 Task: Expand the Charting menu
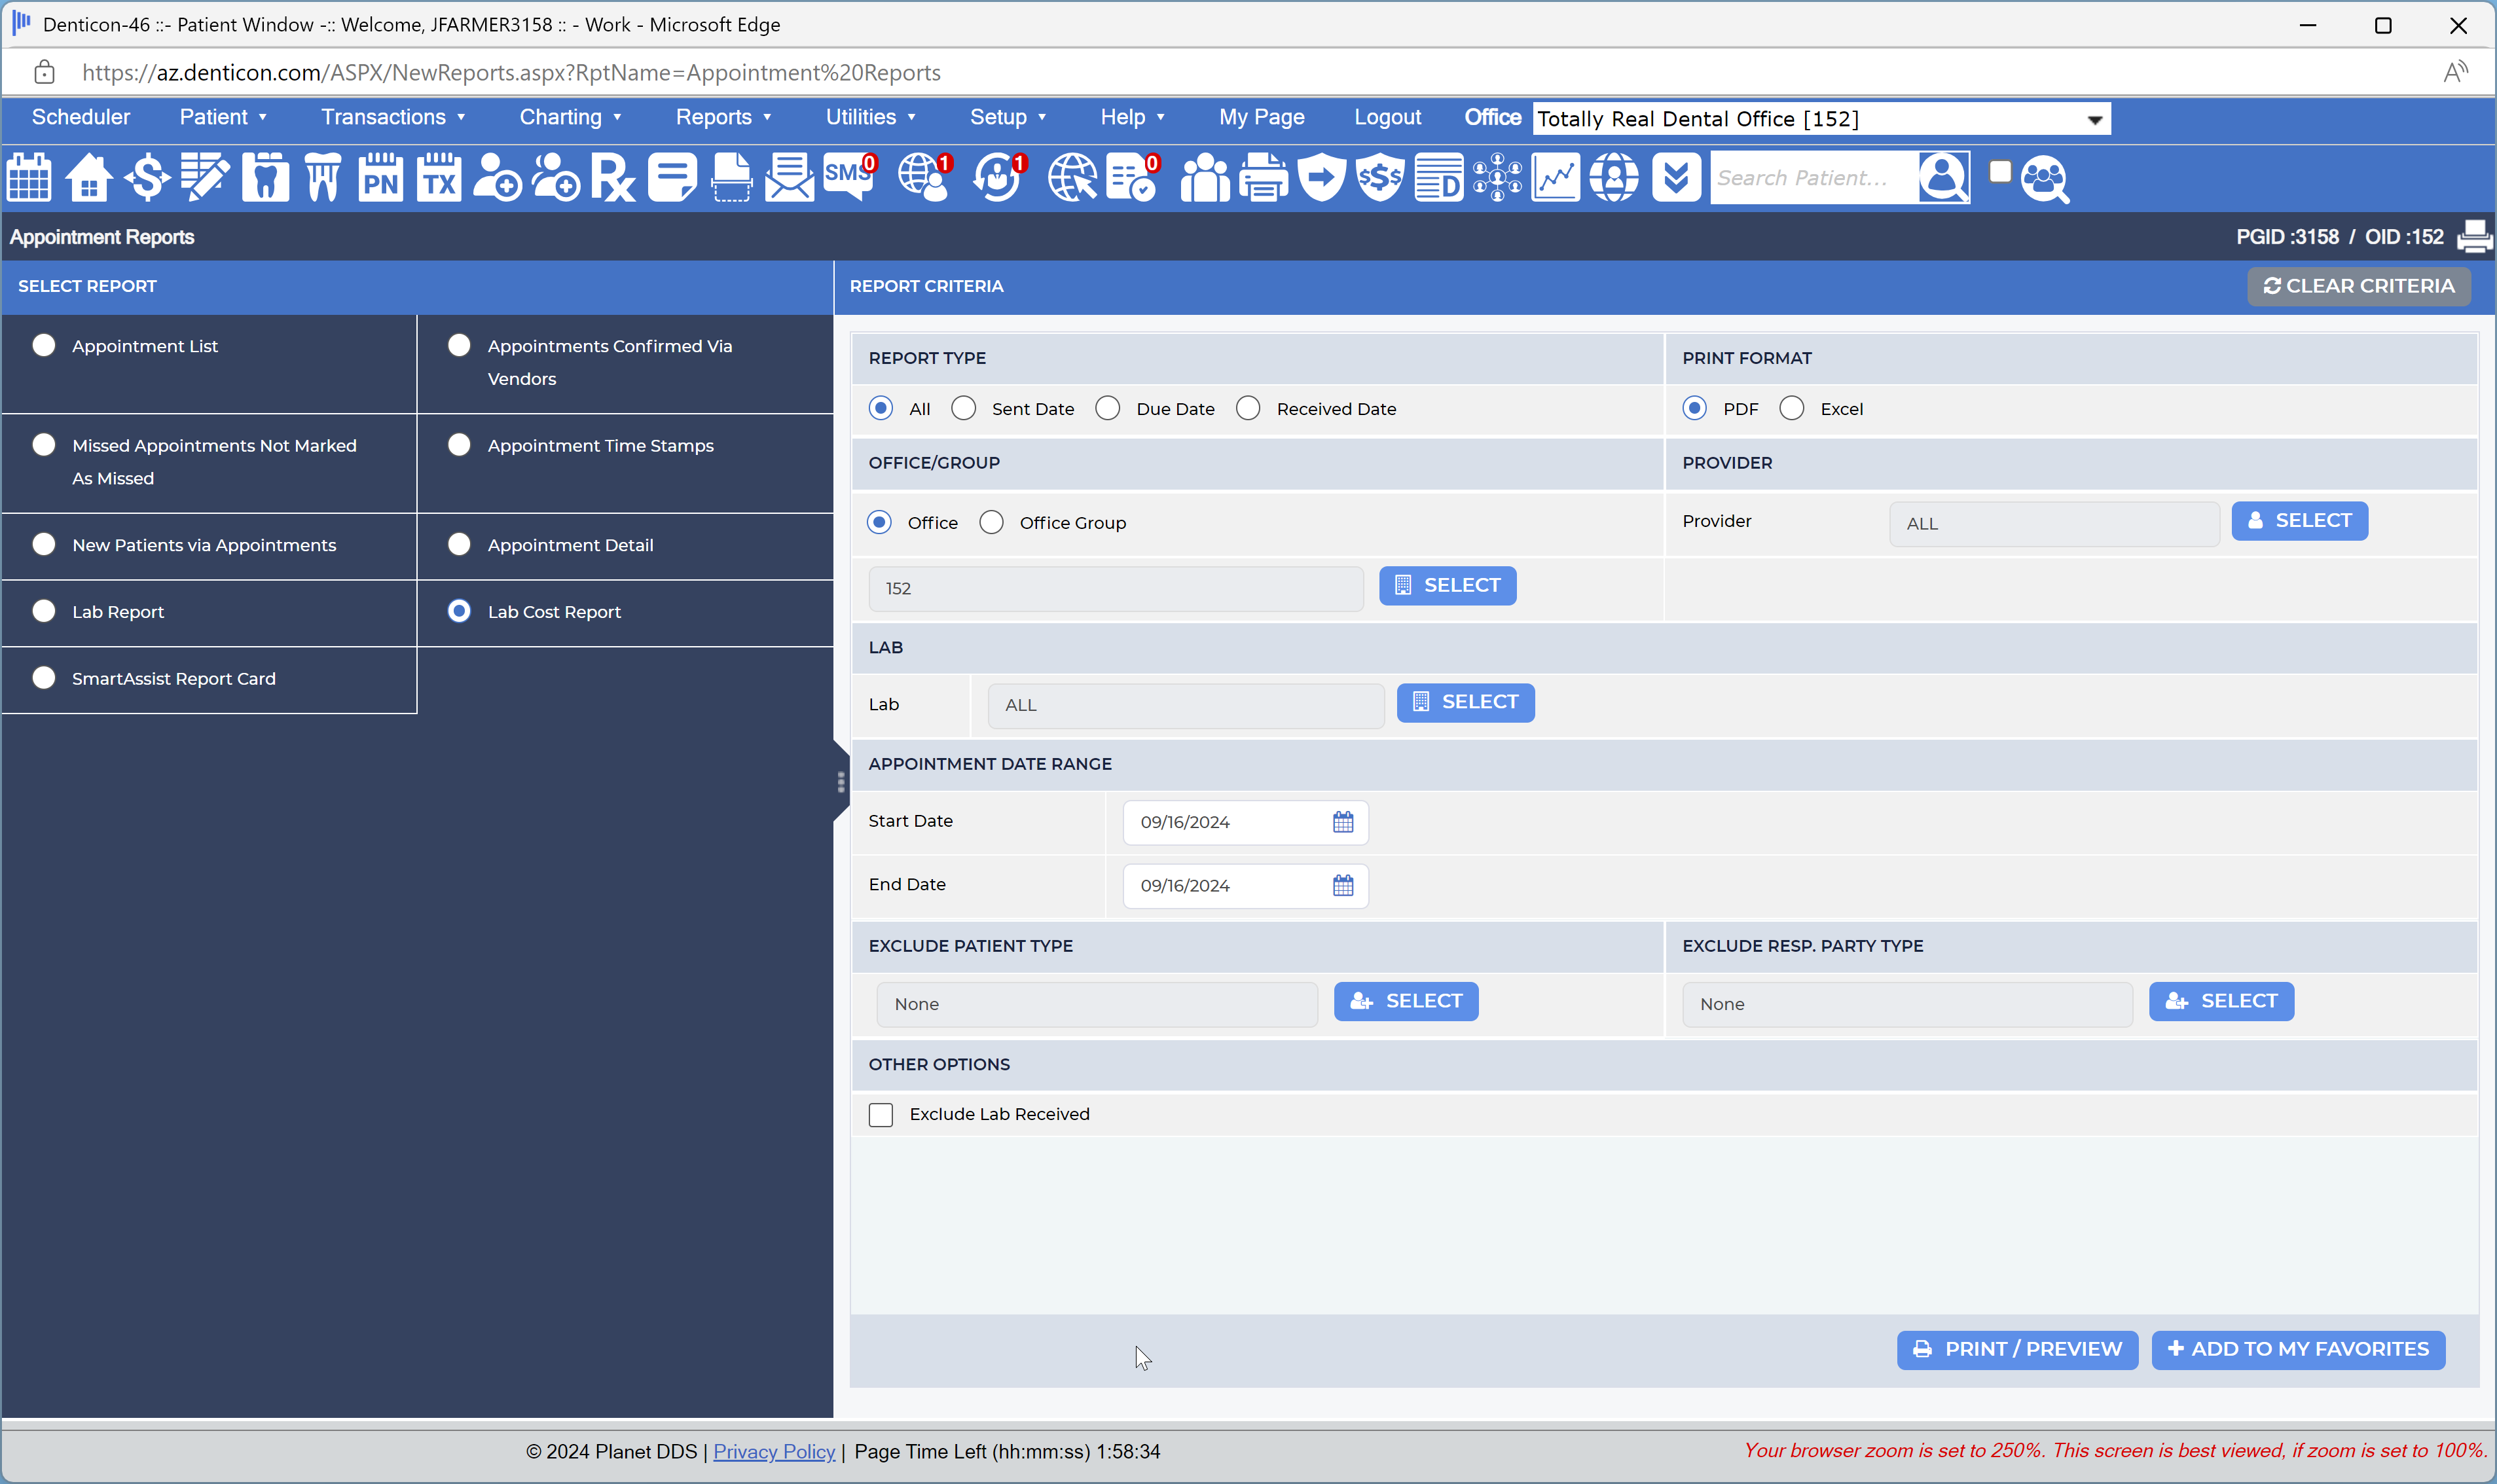570,117
